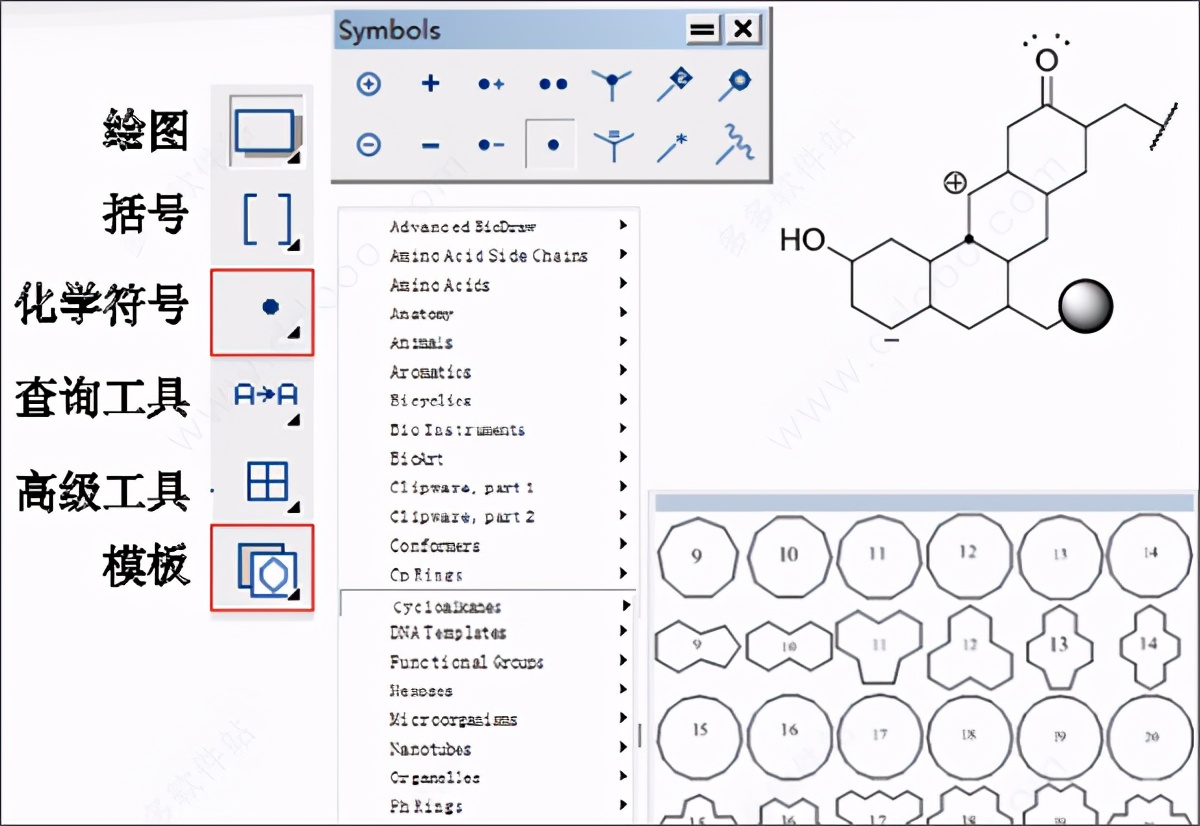Open the drawing elements rectangle tool
The width and height of the screenshot is (1200, 826).
pyautogui.click(x=265, y=131)
